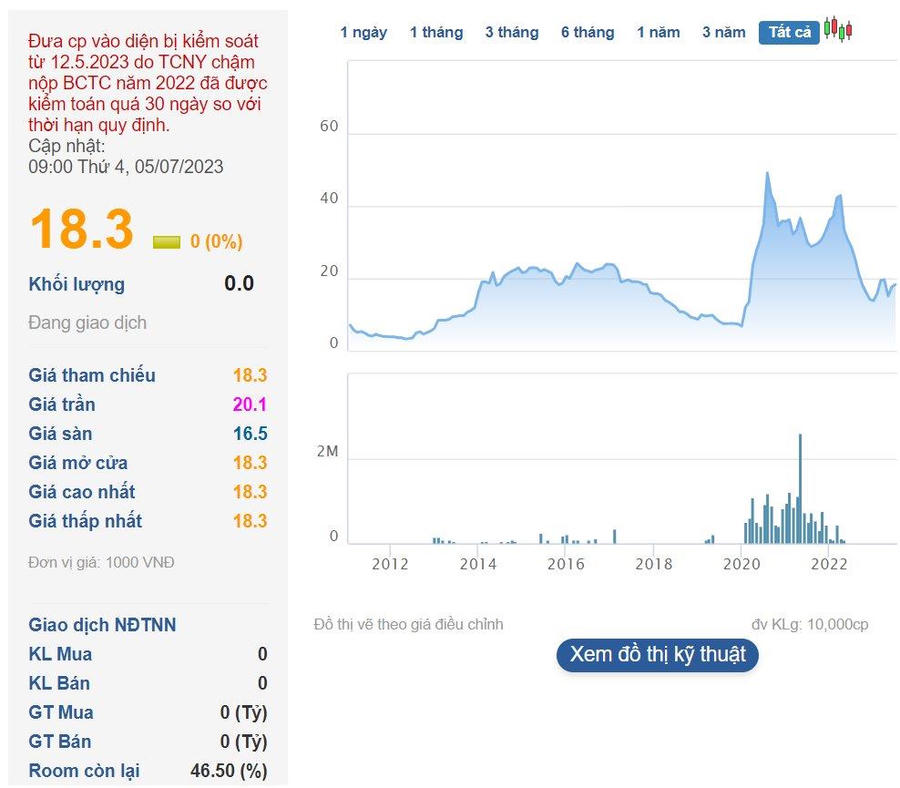The width and height of the screenshot is (900, 788).
Task: Click the red control-status notice text
Action: (x=148, y=83)
